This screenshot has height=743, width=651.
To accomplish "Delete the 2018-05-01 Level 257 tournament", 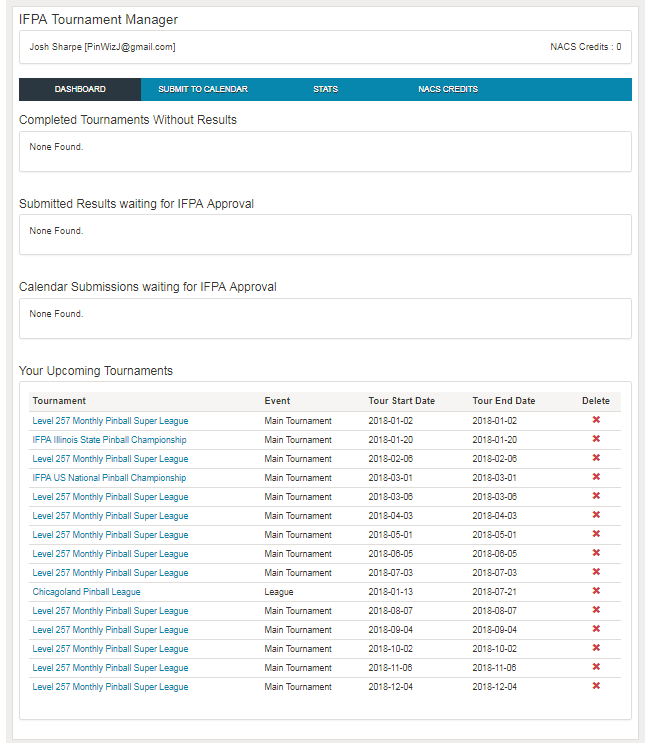I will click(596, 534).
